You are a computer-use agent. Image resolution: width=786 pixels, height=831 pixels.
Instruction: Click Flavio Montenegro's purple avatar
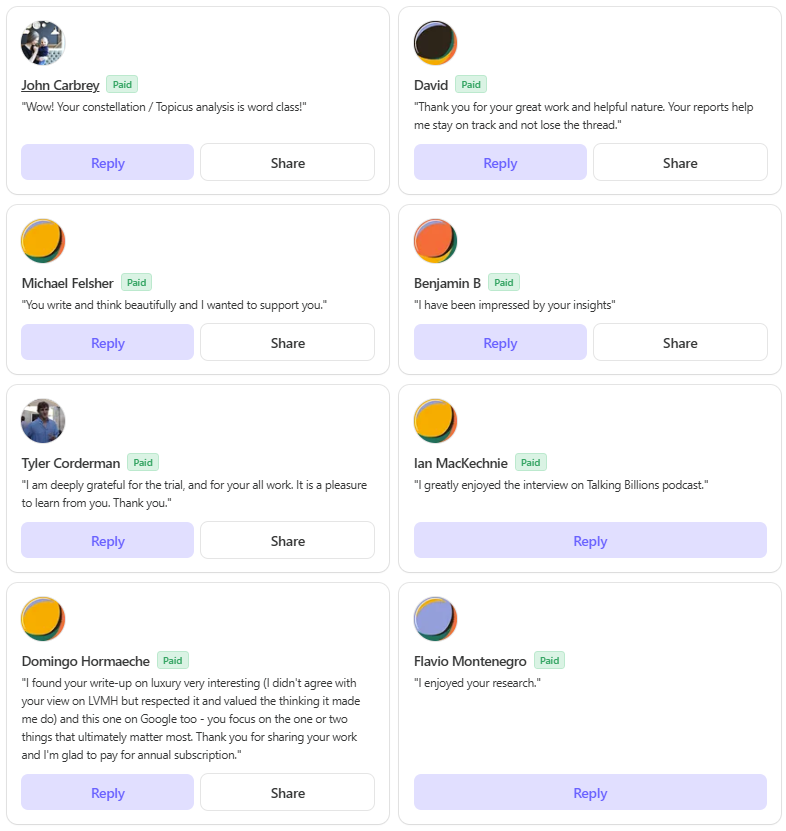point(435,618)
